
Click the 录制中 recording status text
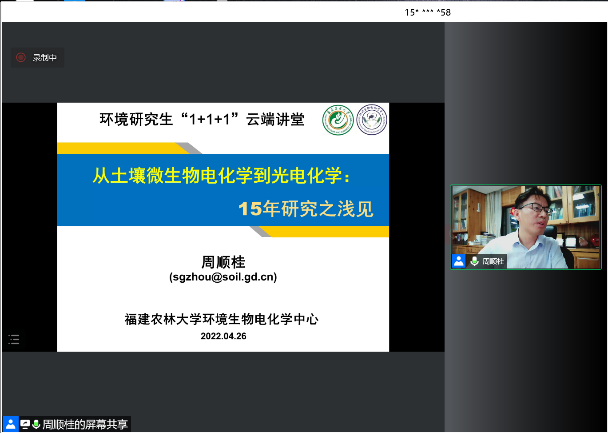[46, 58]
